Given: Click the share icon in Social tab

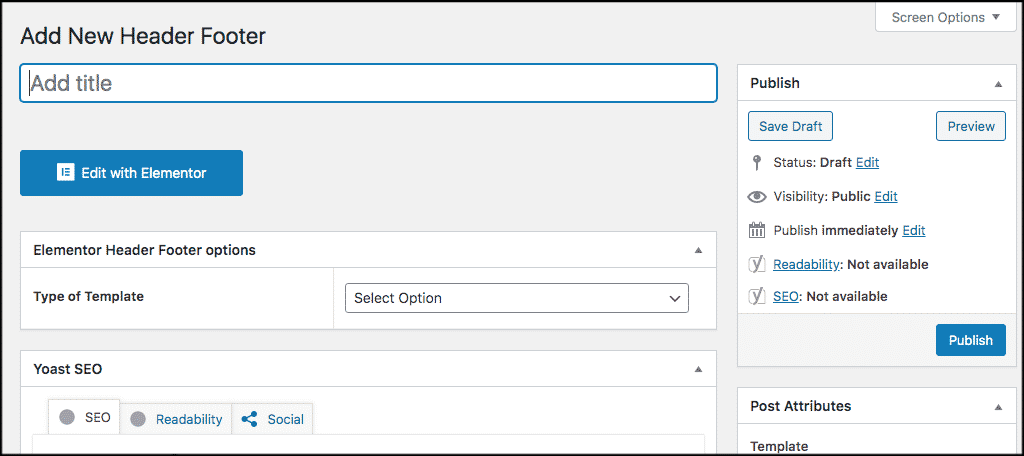Looking at the screenshot, I should click(x=249, y=419).
